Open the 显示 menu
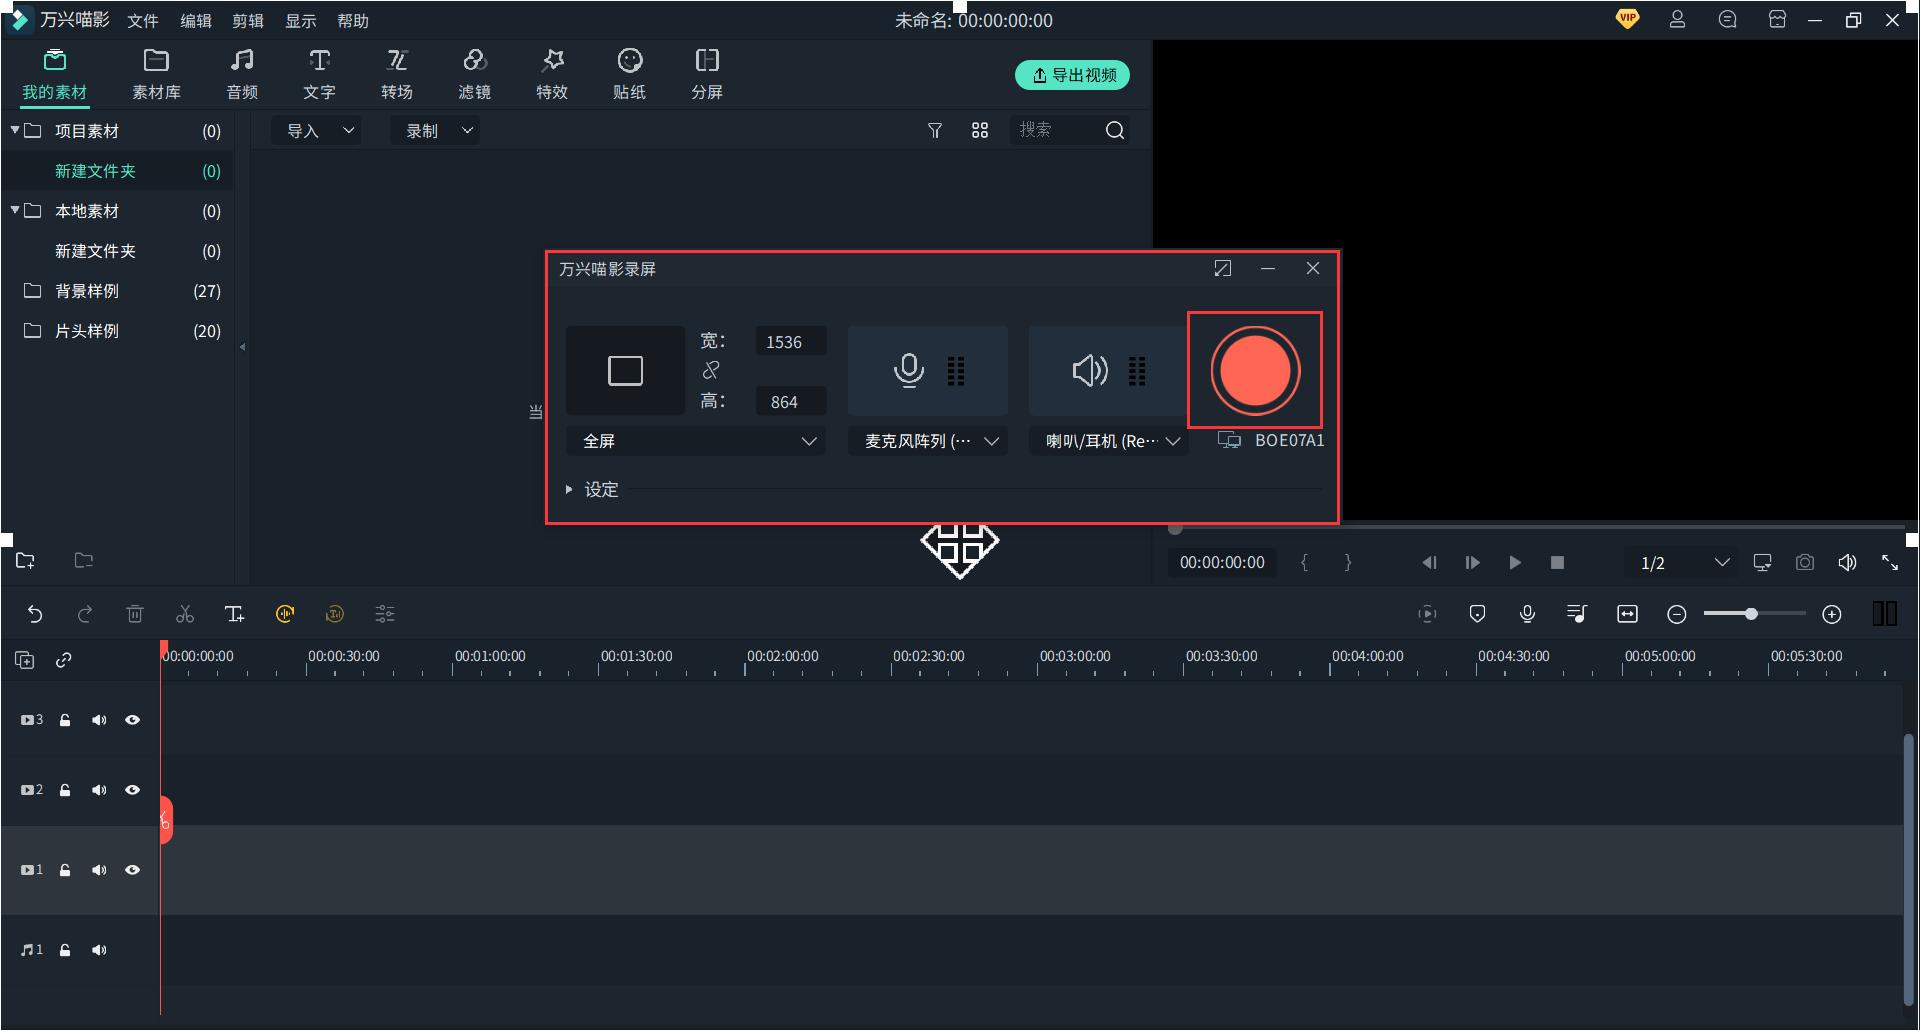The height and width of the screenshot is (1030, 1920). 300,21
